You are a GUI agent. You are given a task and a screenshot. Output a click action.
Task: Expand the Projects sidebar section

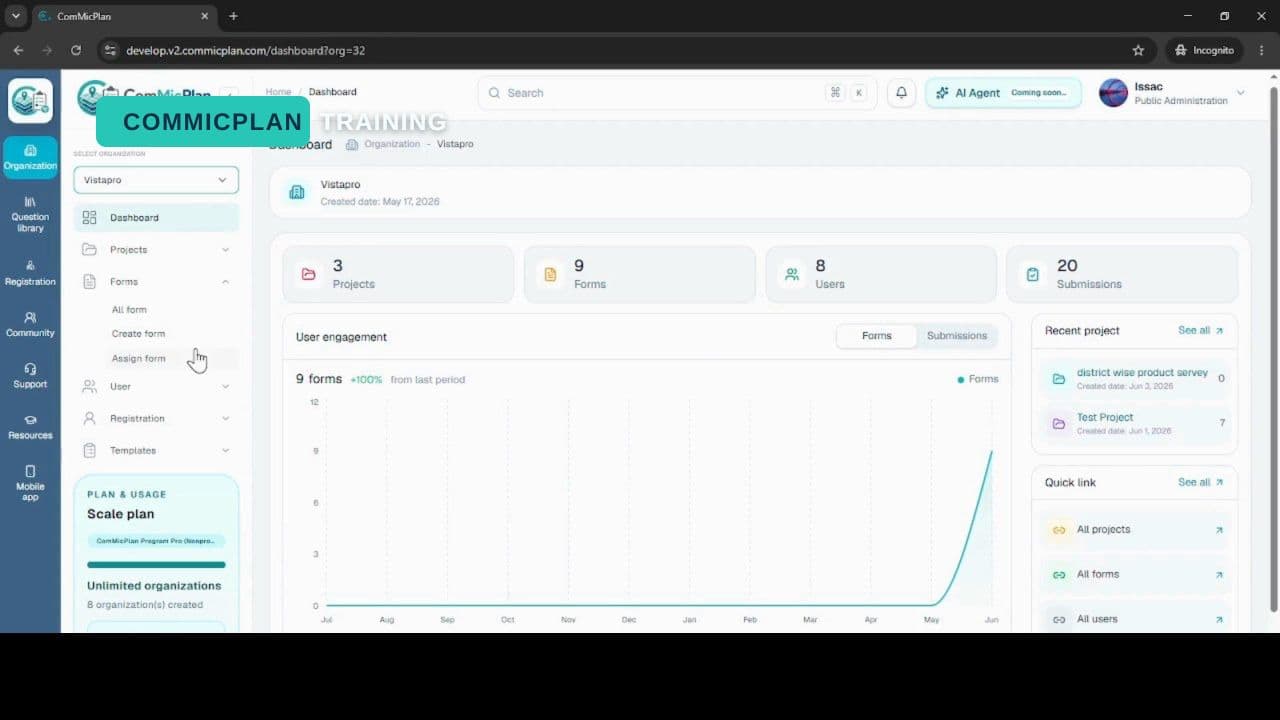tap(156, 250)
